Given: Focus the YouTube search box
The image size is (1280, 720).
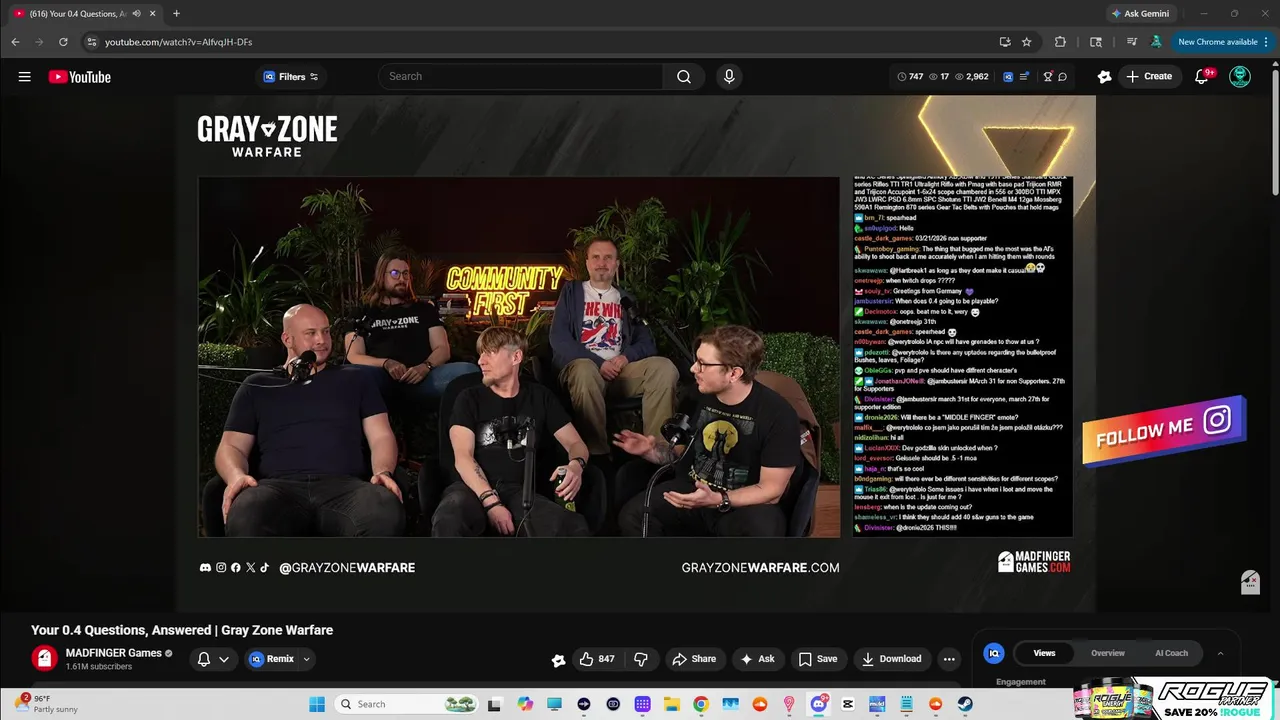Looking at the screenshot, I should [520, 77].
